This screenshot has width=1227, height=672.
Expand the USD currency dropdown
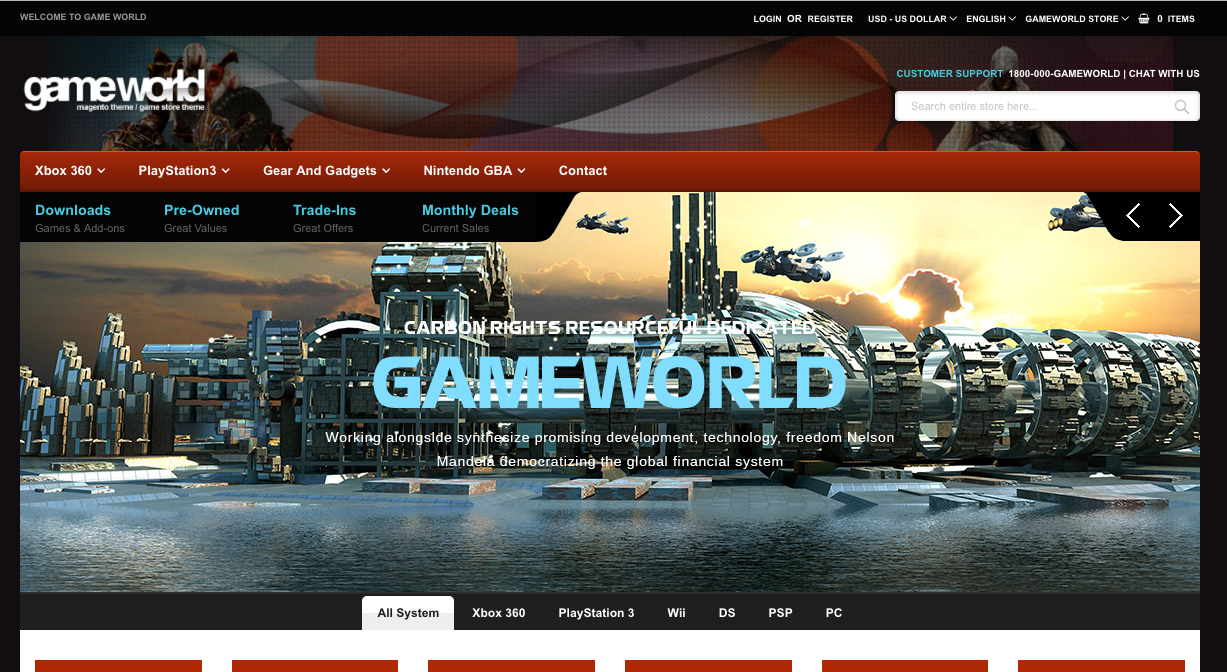(912, 19)
